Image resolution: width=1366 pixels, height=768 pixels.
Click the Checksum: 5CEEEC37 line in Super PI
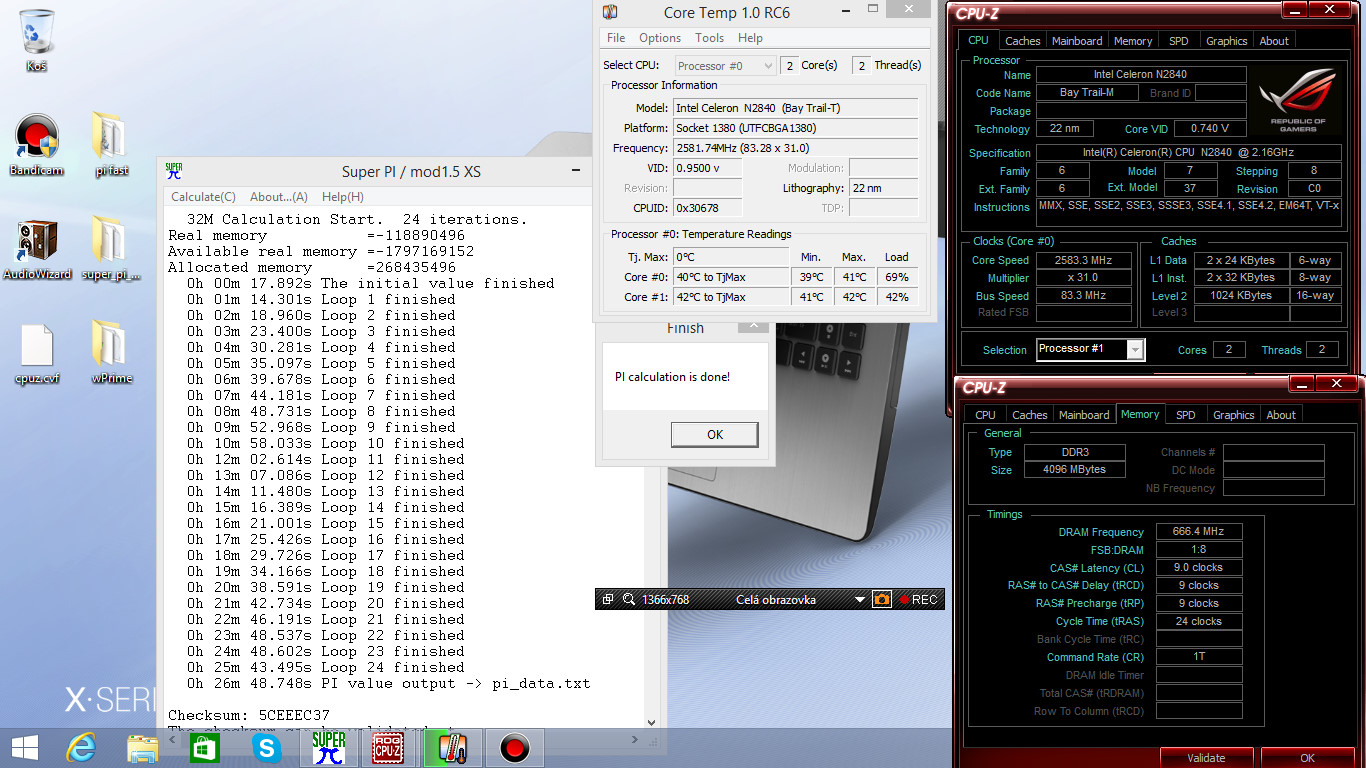pyautogui.click(x=249, y=715)
